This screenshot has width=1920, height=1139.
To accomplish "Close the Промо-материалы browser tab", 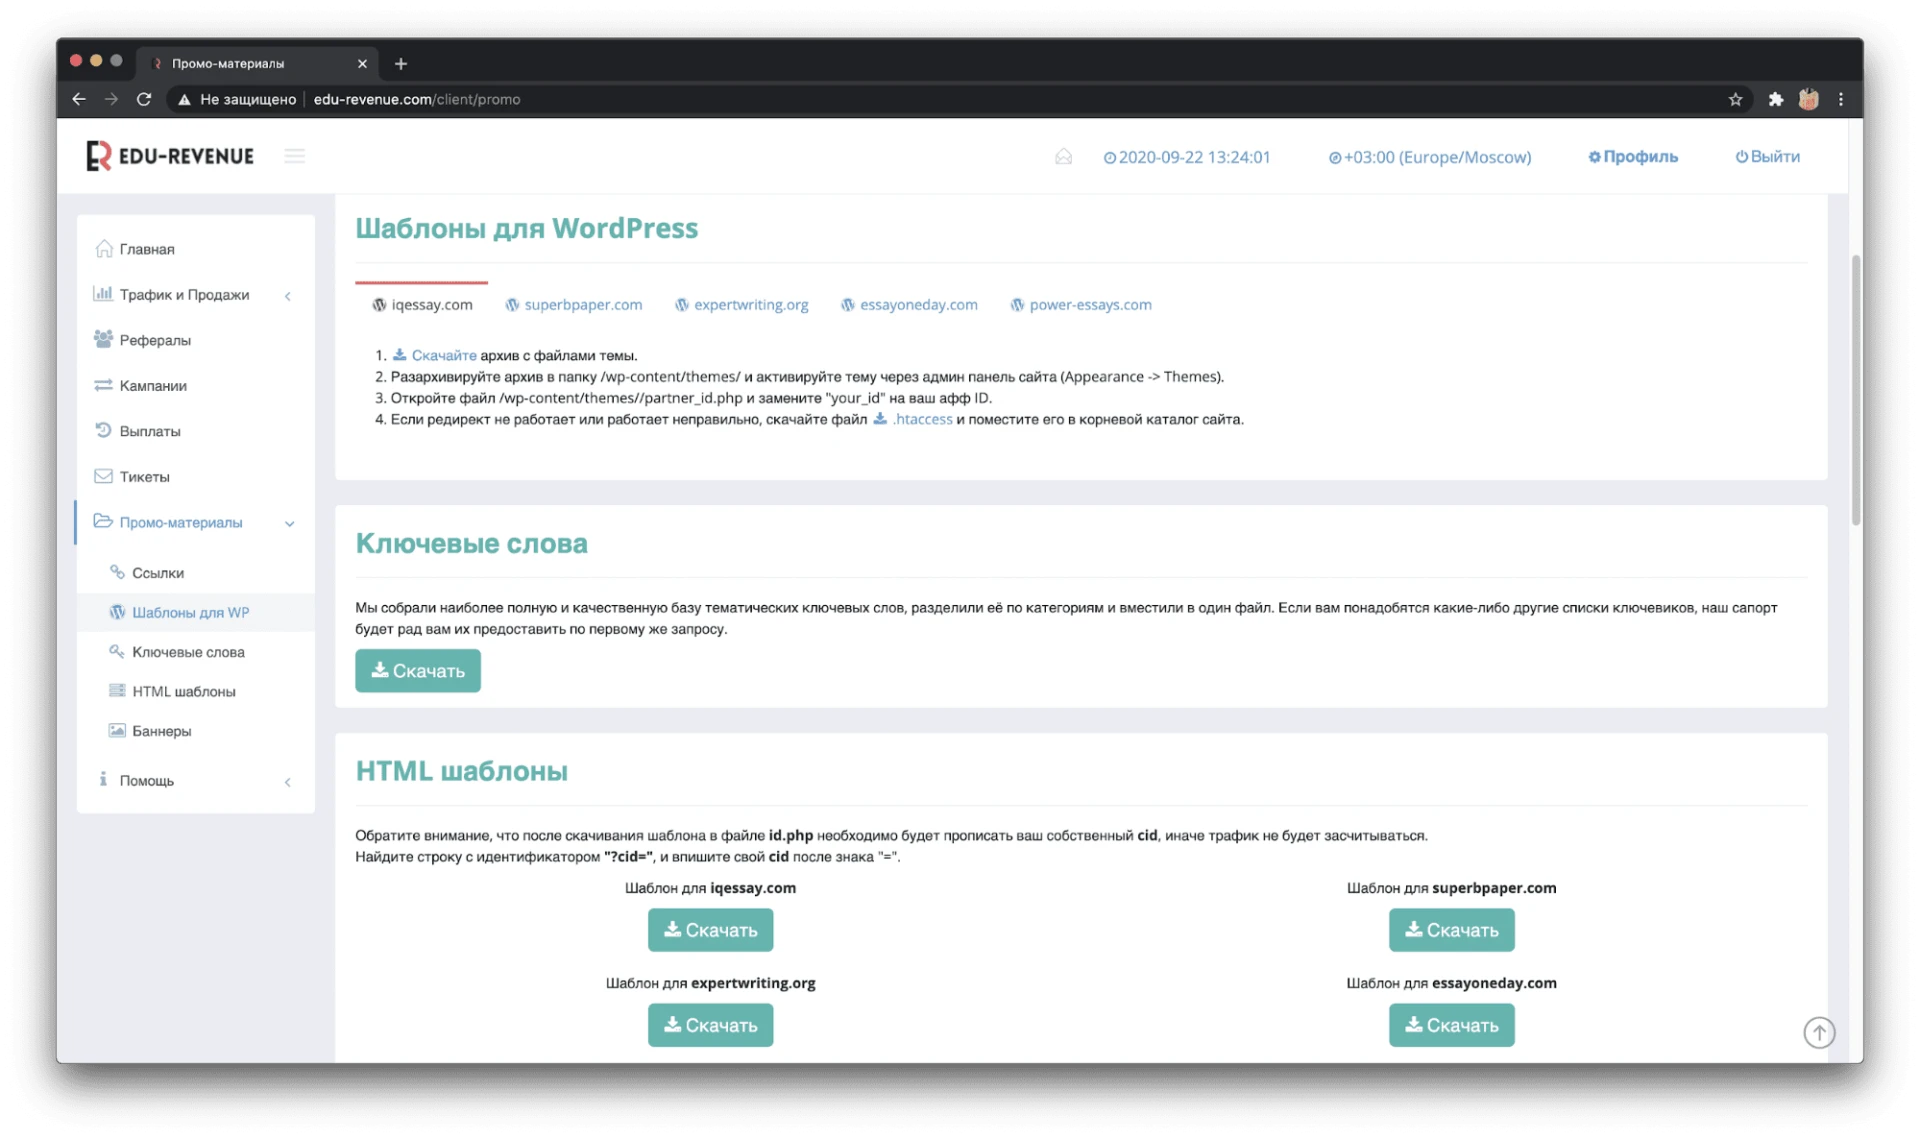I will (x=362, y=63).
